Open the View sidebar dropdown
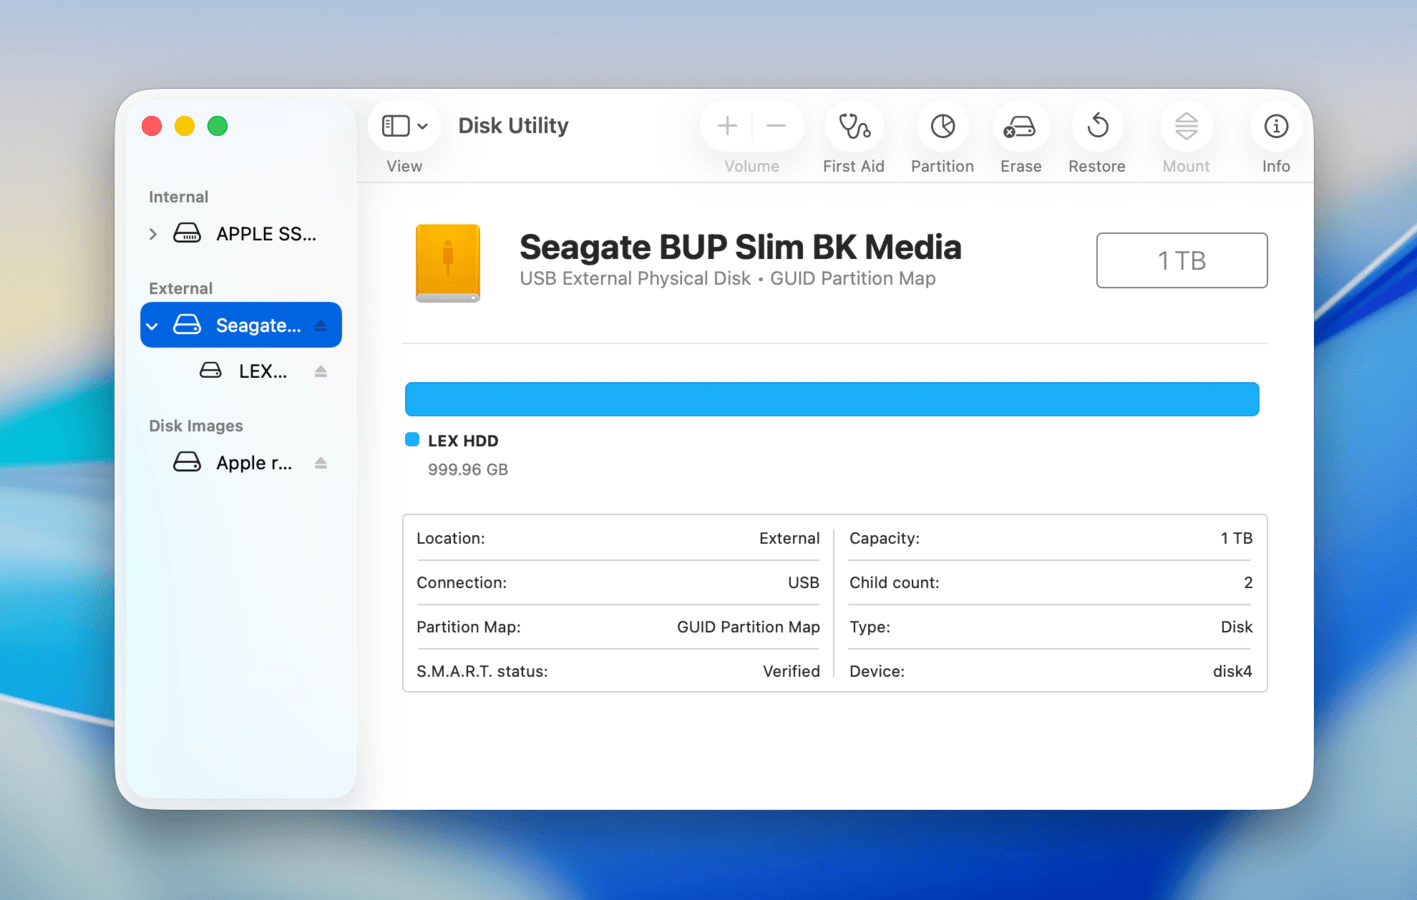Viewport: 1417px width, 900px height. tap(404, 126)
